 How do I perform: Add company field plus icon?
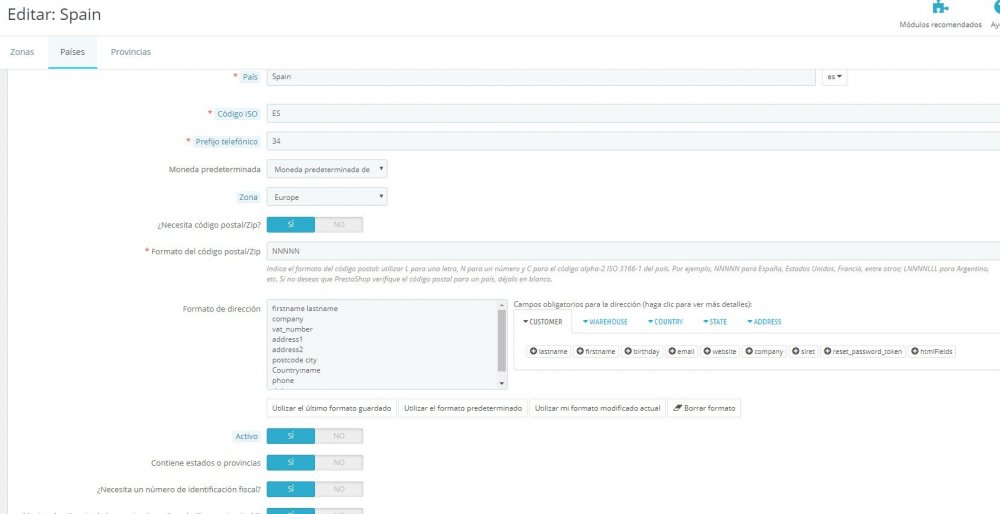[x=749, y=351]
